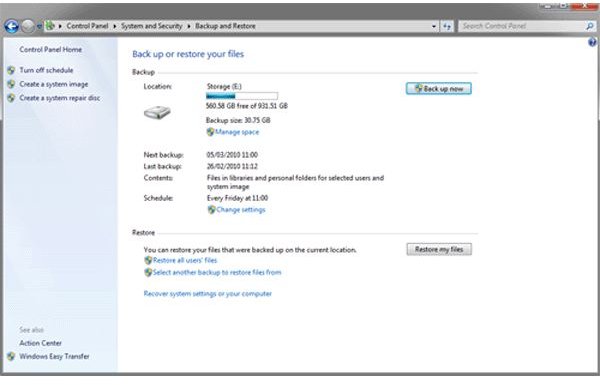
Task: Click the disk space usage bar
Action: 242,96
